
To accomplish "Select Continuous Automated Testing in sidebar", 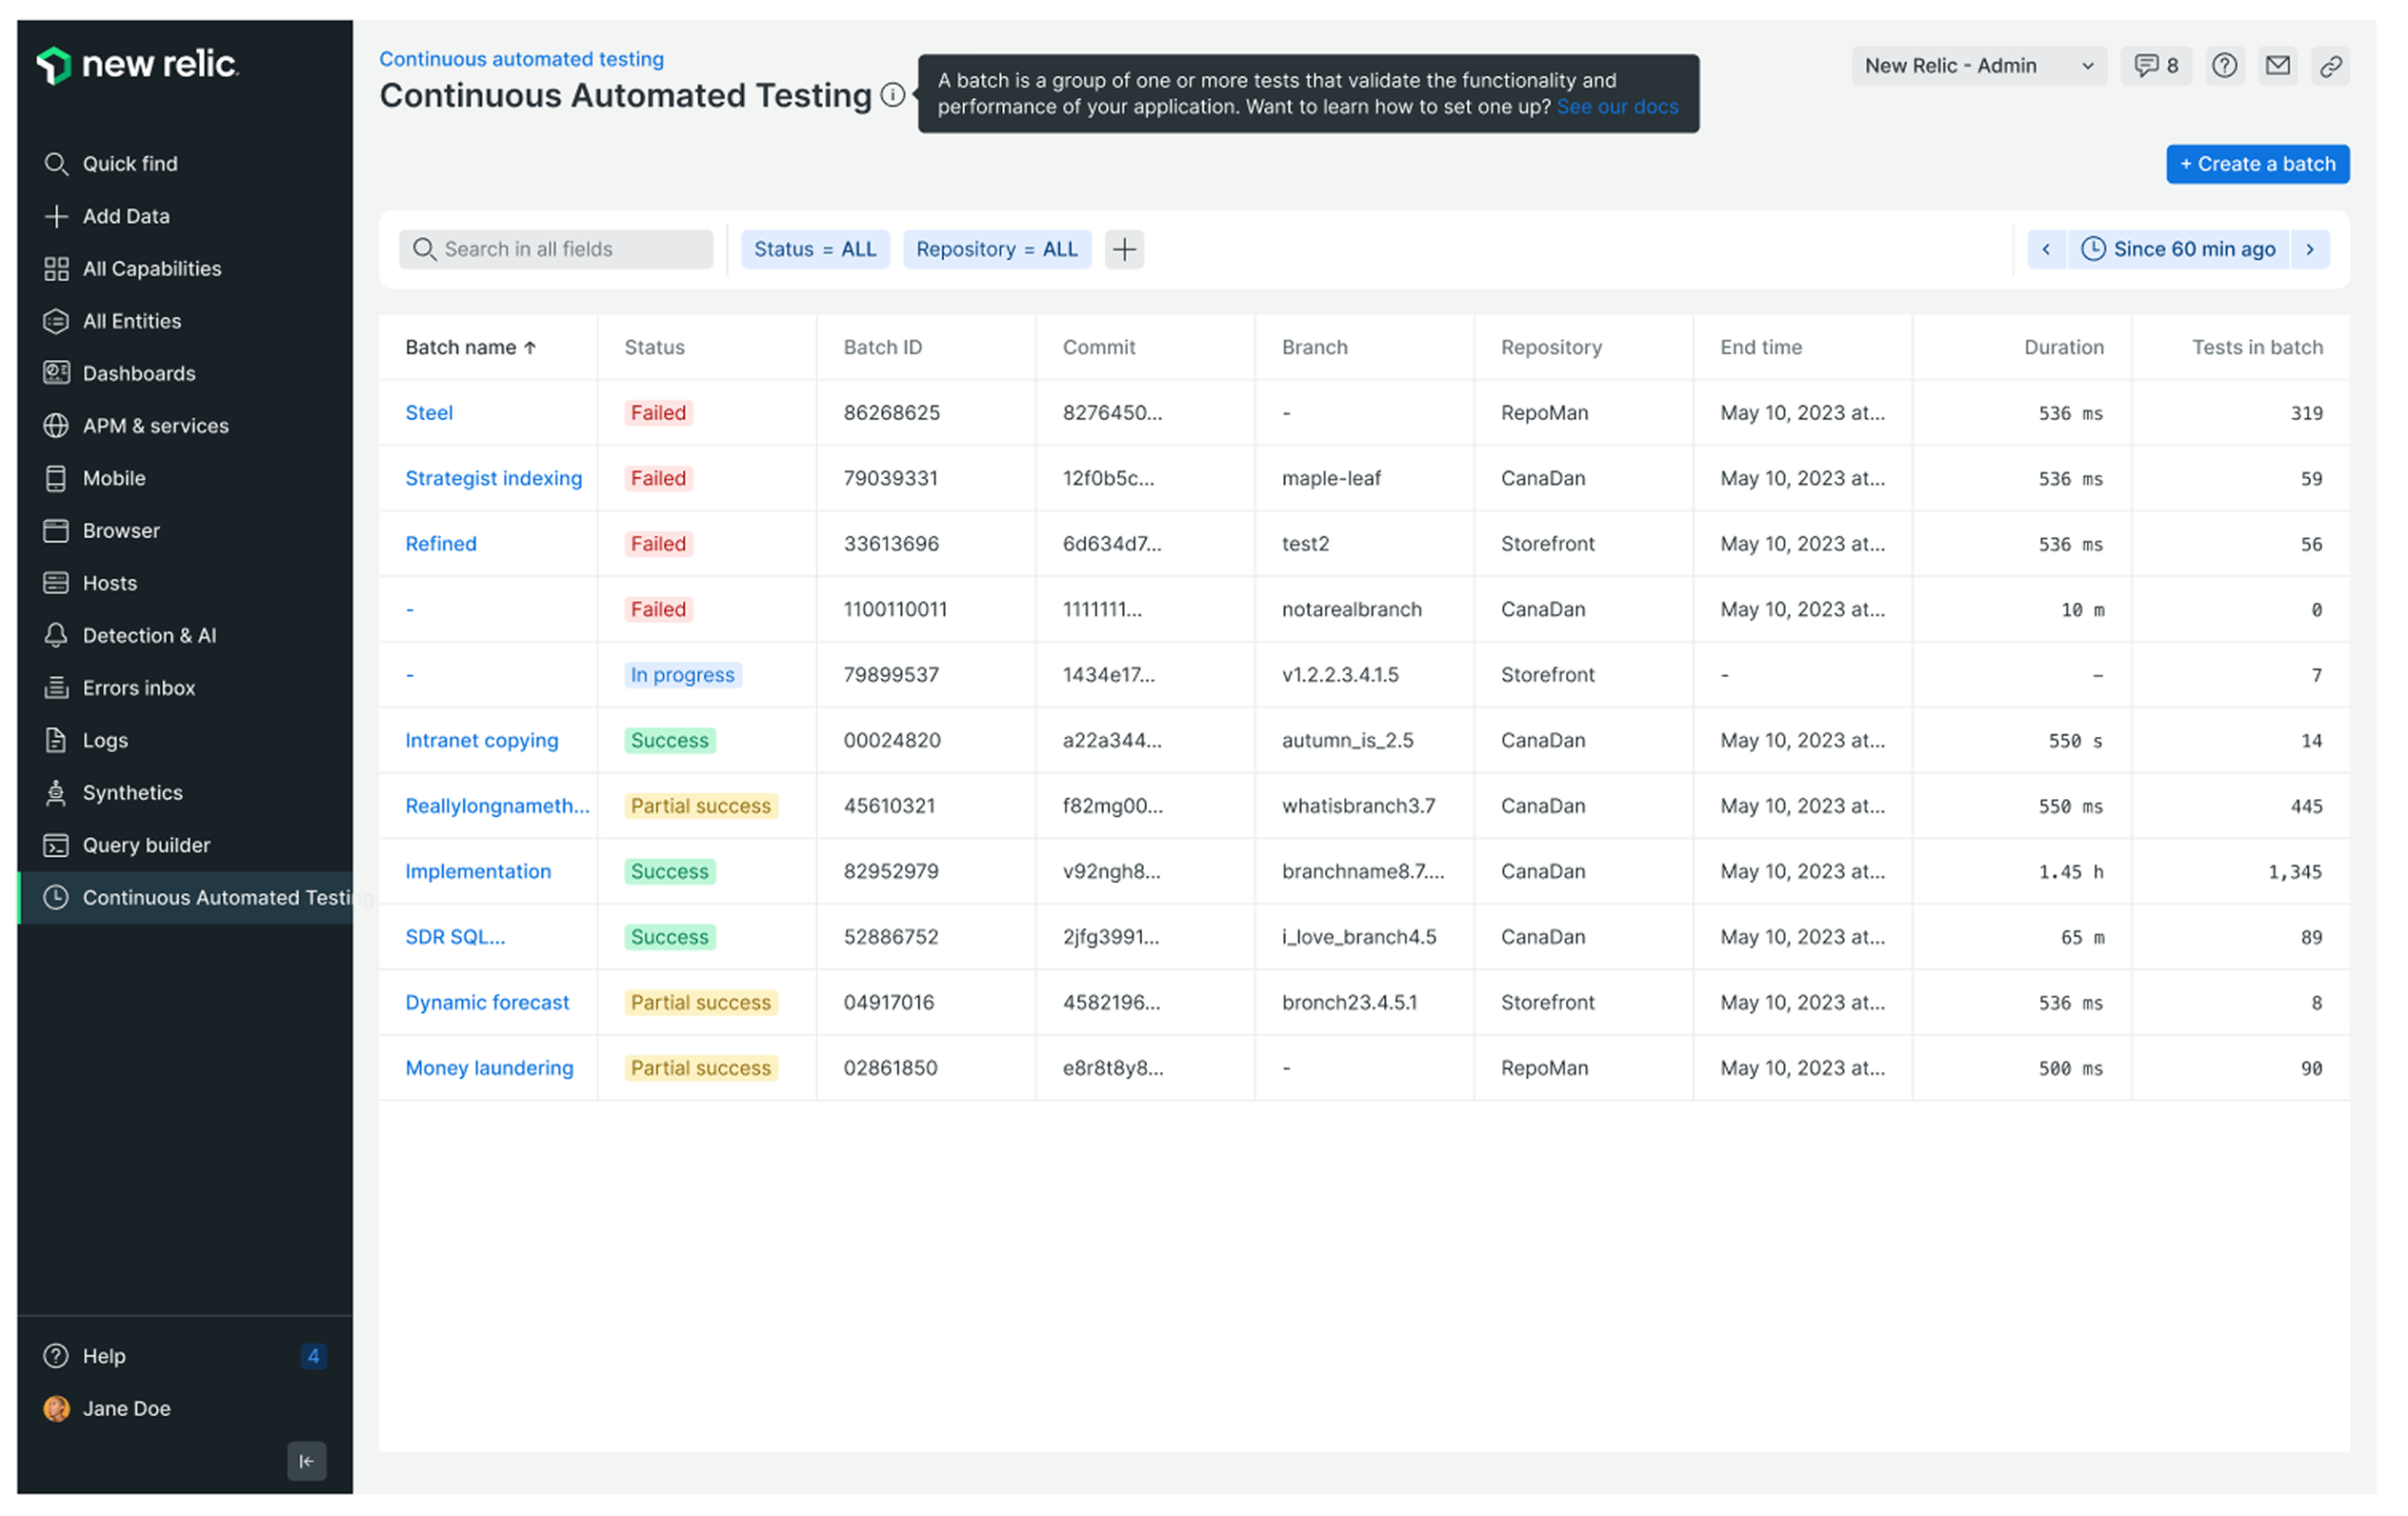I will click(185, 898).
